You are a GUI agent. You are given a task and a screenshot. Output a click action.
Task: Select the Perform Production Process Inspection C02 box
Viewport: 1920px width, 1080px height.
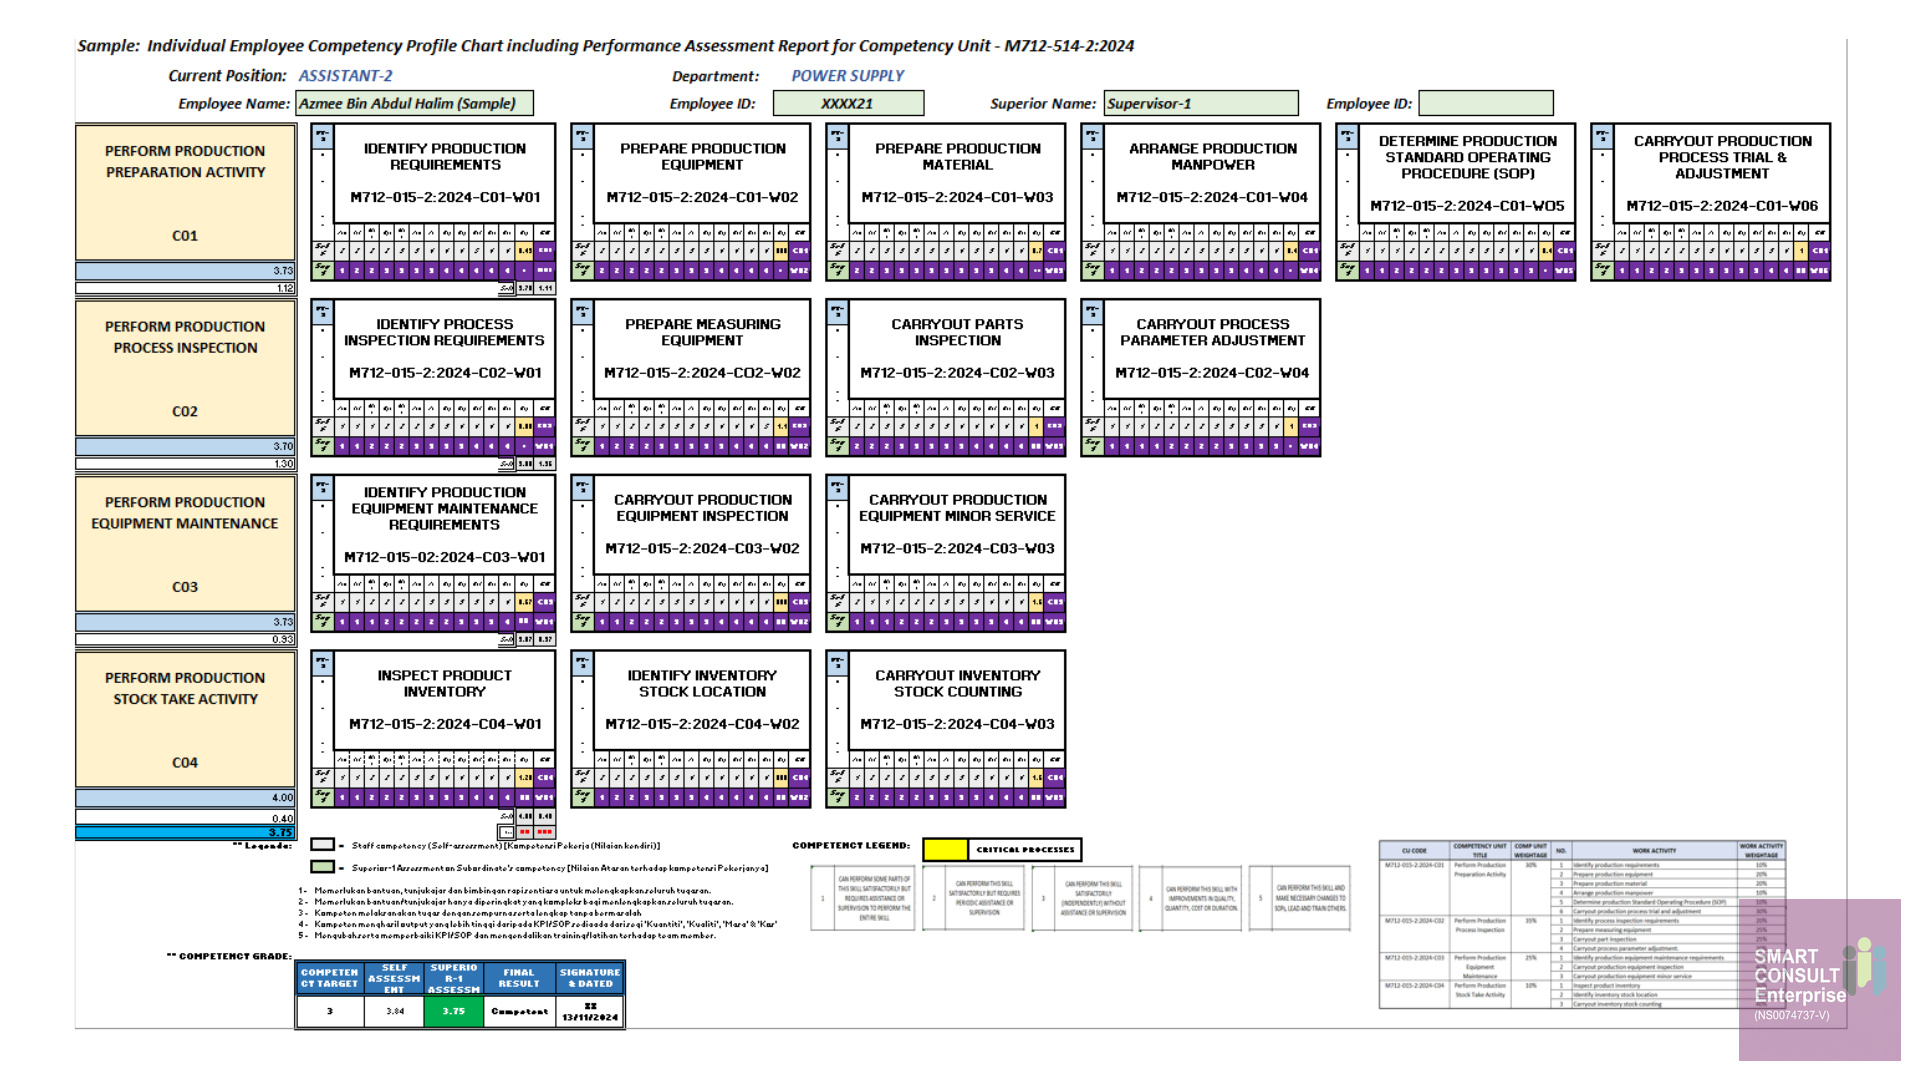pos(185,368)
